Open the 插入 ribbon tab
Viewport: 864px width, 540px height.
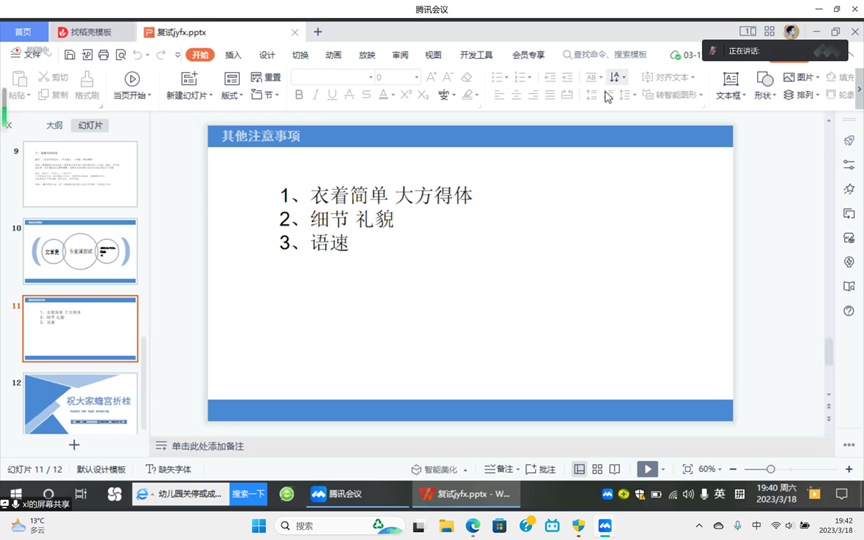[233, 55]
